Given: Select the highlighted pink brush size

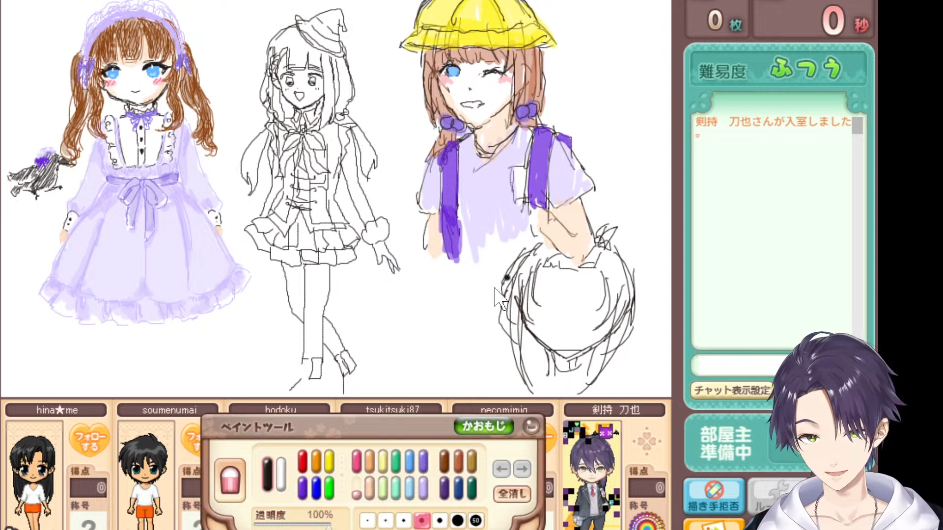Looking at the screenshot, I should click(x=422, y=520).
